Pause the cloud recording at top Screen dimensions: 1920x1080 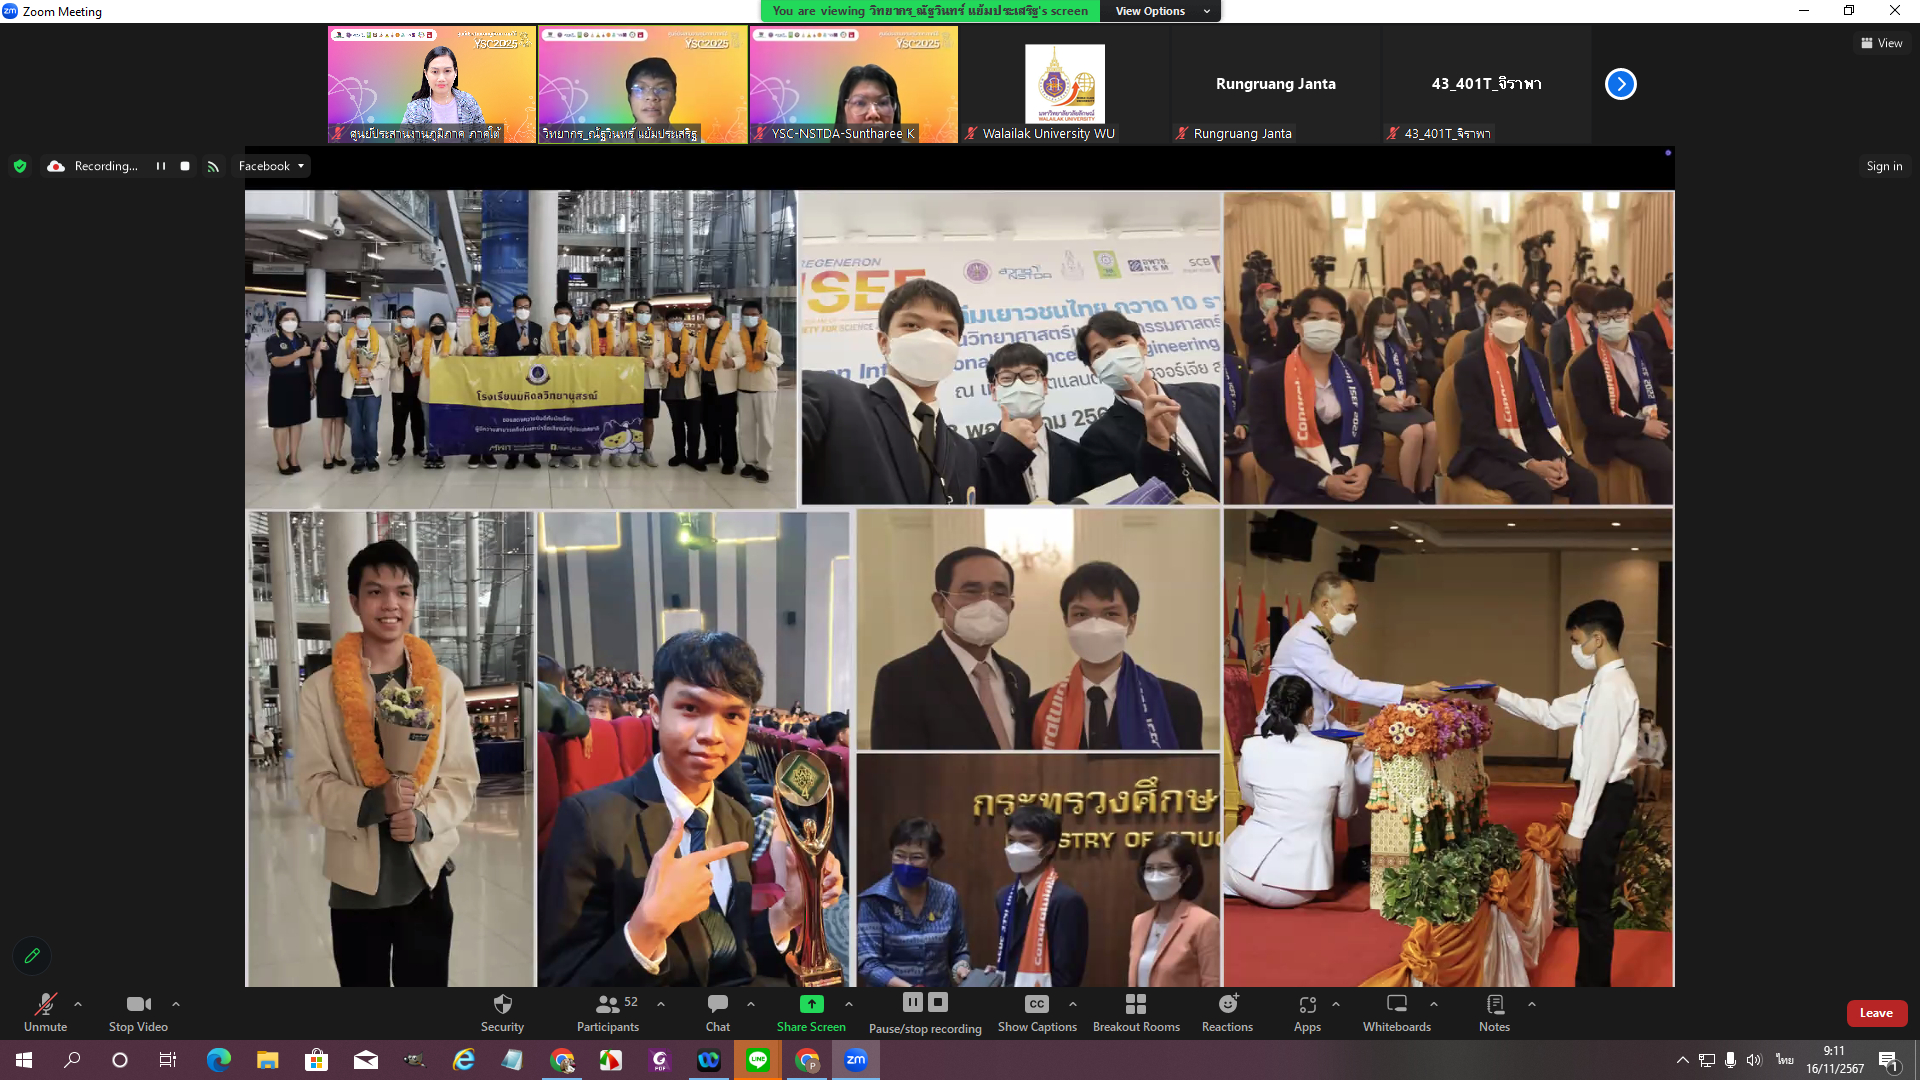pos(161,166)
